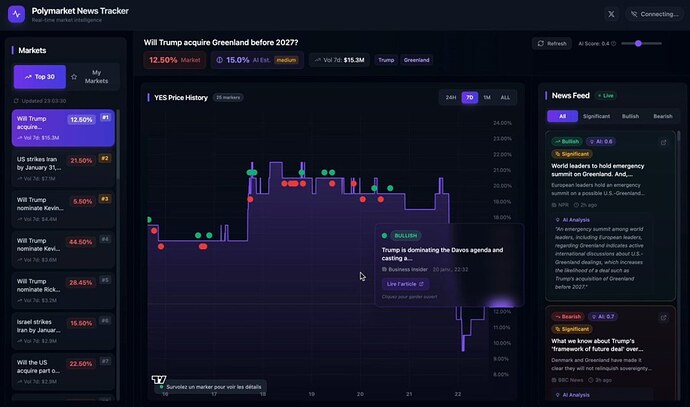This screenshot has width=690, height=407.
Task: Filter news feed by Bullish
Action: [630, 116]
